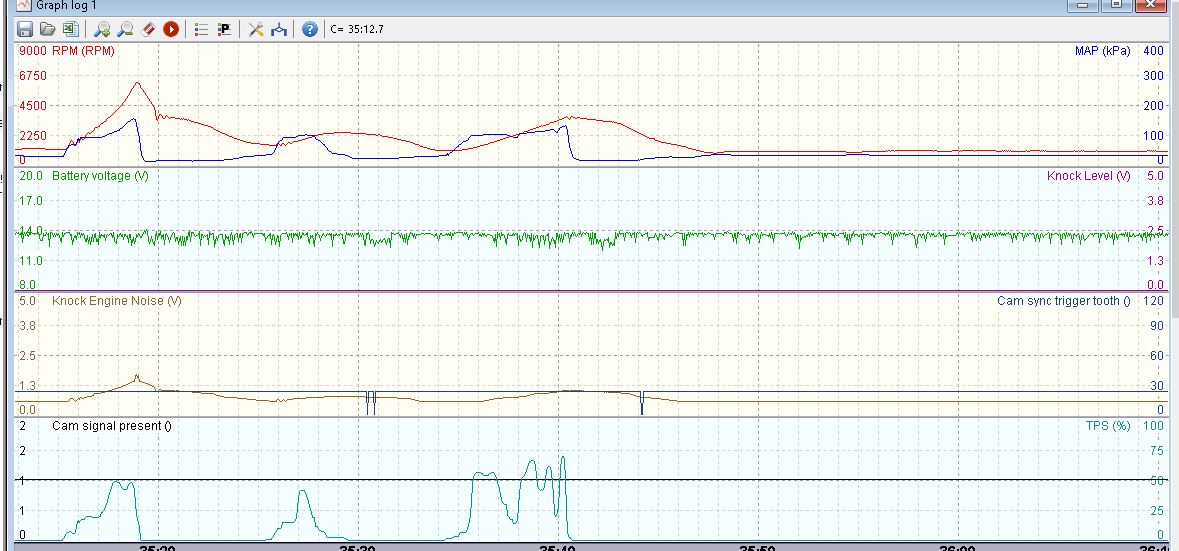Open a log file with folder icon
This screenshot has height=551, width=1179.
[x=47, y=29]
